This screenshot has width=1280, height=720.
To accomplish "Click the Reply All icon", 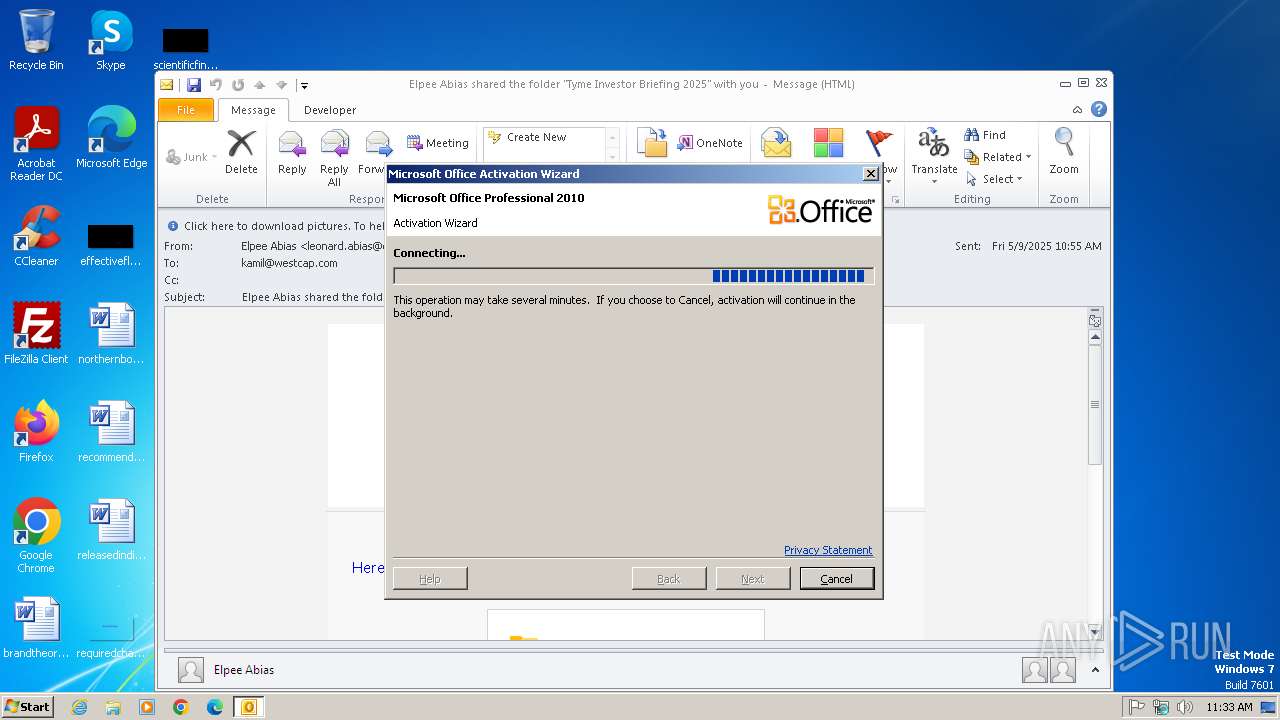I will coord(334,158).
